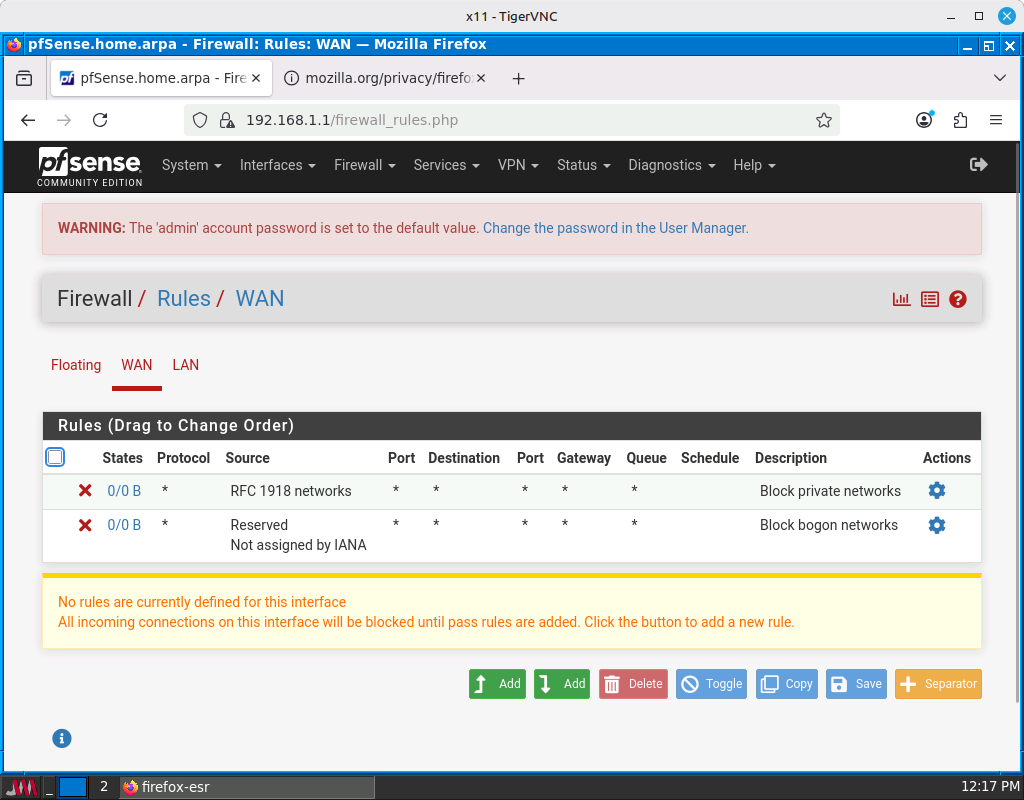Click Change the password in User Manager link

[x=615, y=228]
